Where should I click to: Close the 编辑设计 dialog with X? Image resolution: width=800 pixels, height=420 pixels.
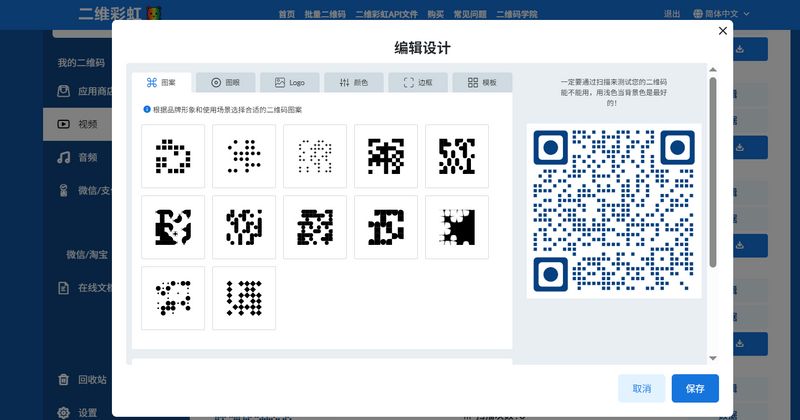(x=723, y=31)
